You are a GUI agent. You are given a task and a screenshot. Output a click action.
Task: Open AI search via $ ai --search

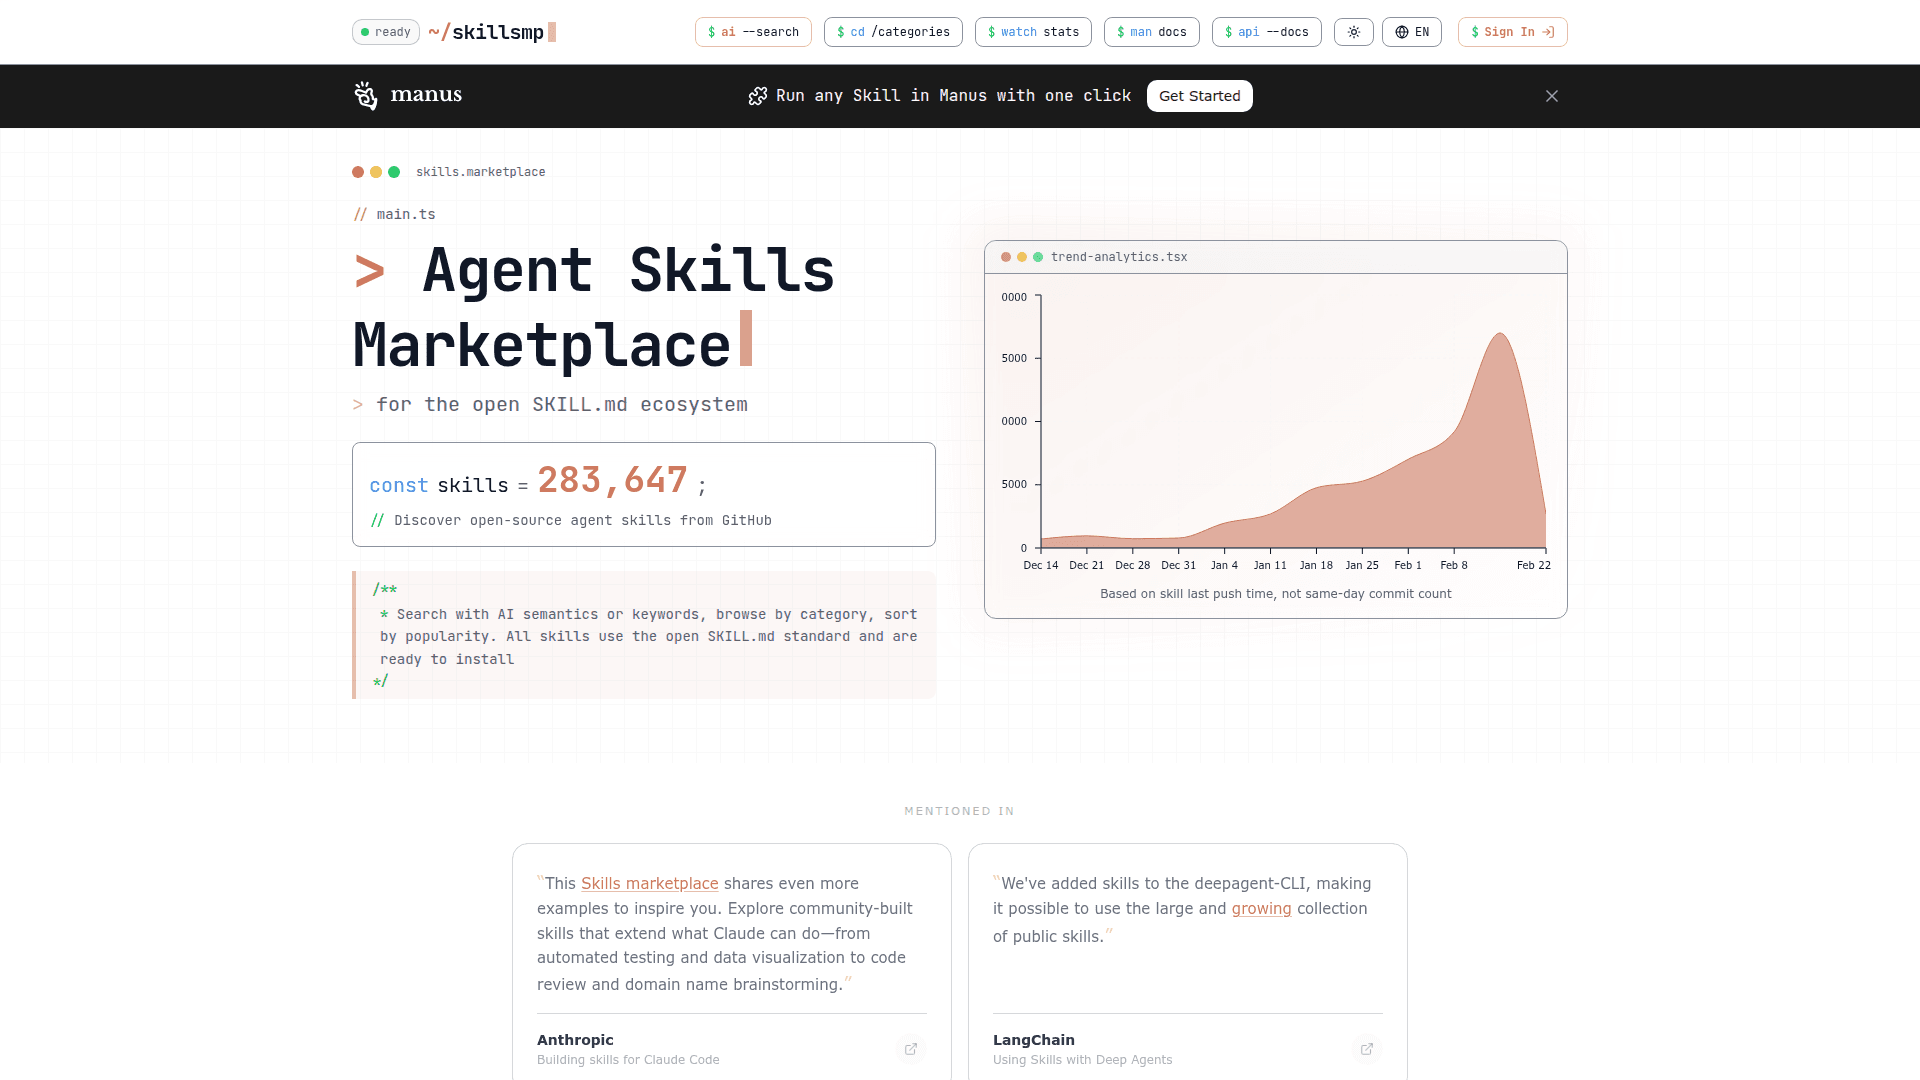point(753,32)
